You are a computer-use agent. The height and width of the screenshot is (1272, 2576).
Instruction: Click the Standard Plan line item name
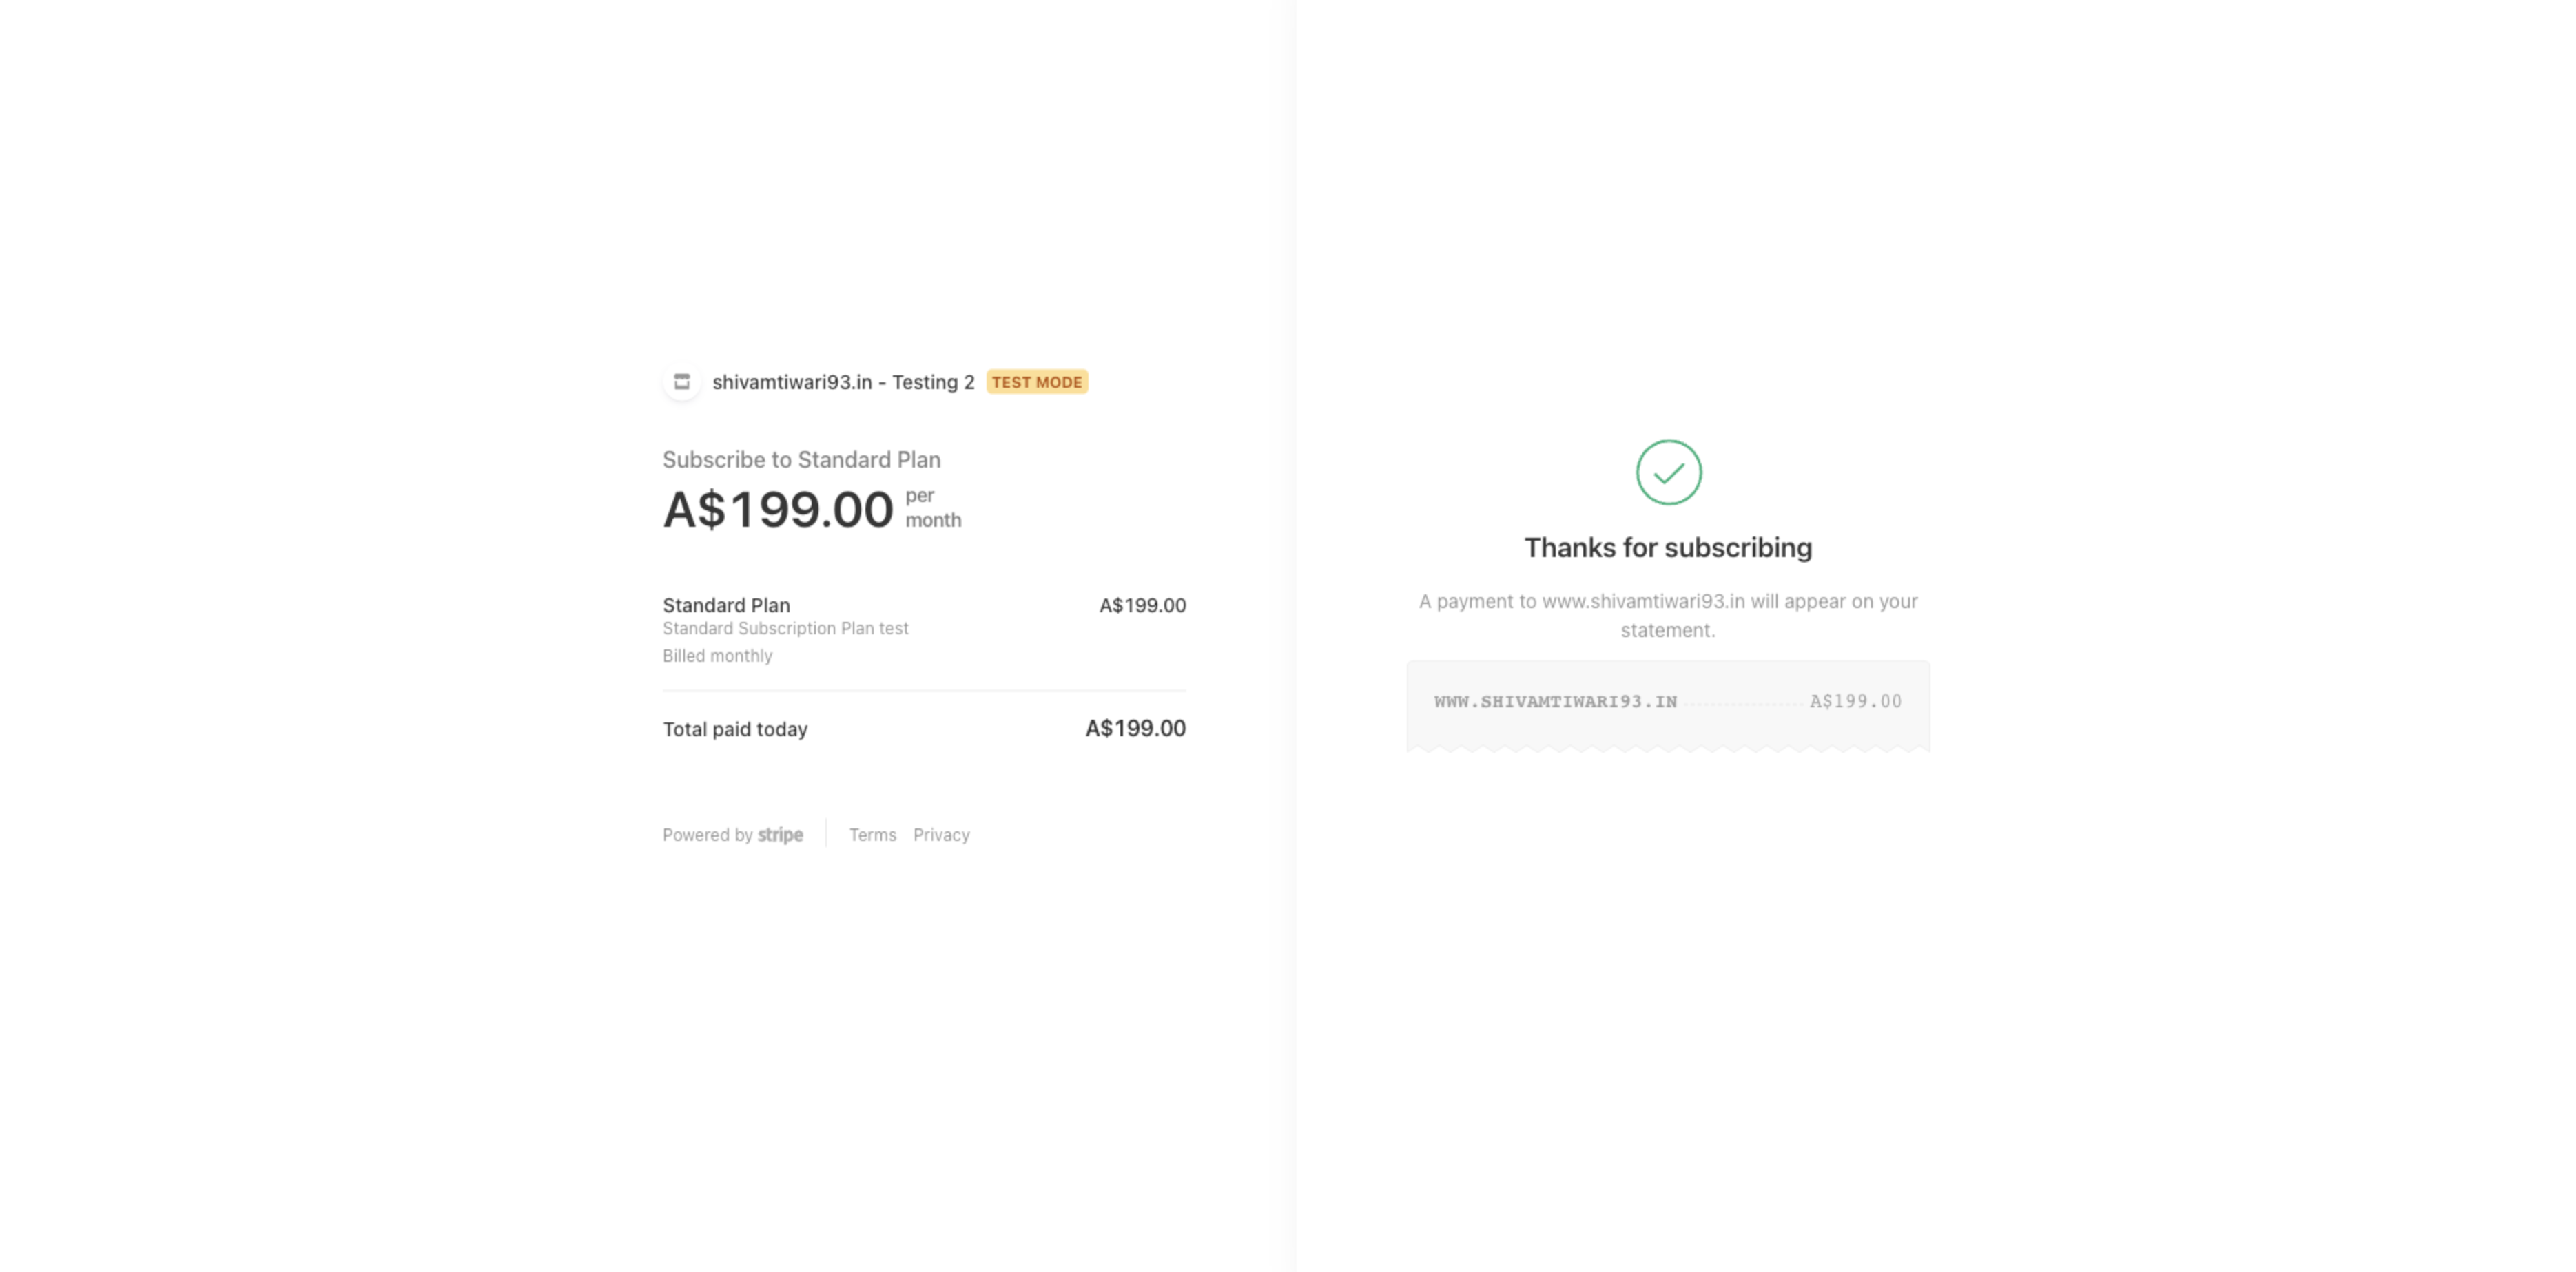[726, 605]
